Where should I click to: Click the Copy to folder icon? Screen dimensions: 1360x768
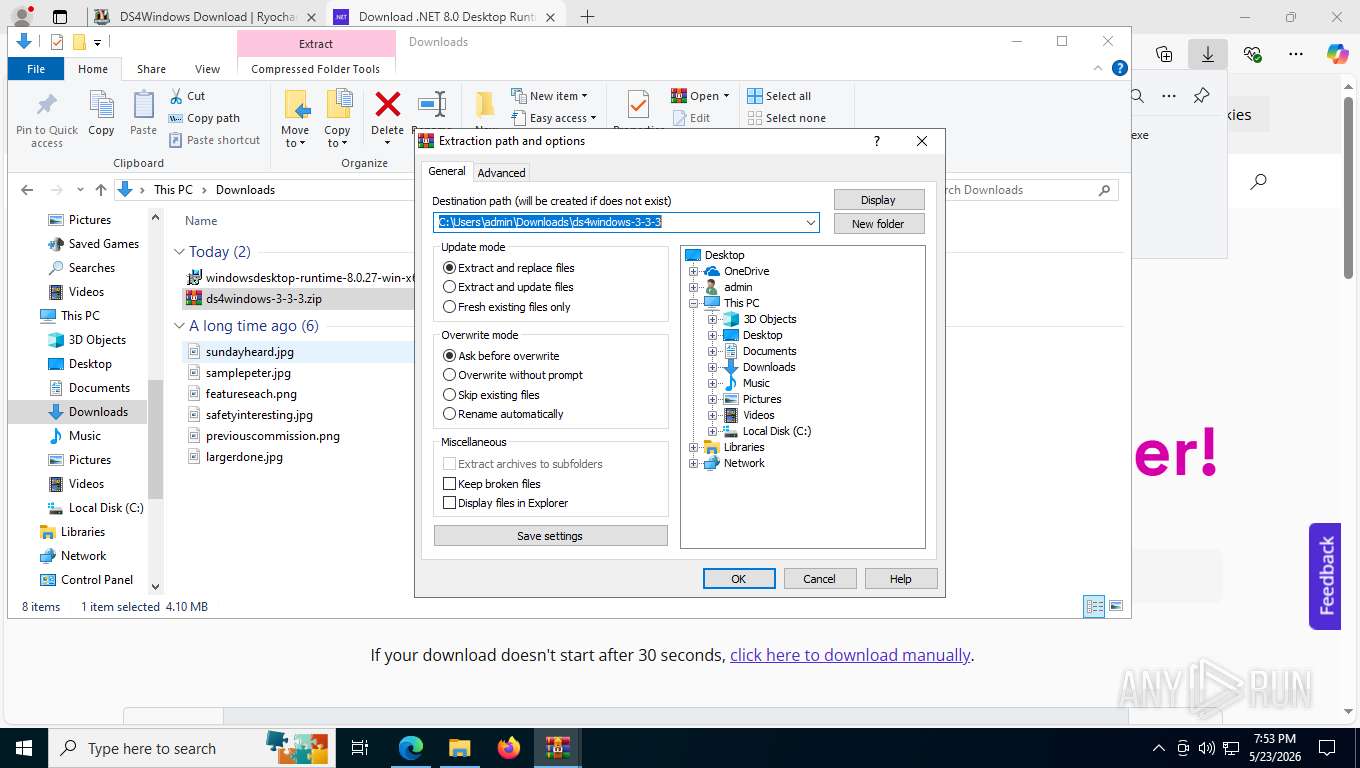coord(338,105)
